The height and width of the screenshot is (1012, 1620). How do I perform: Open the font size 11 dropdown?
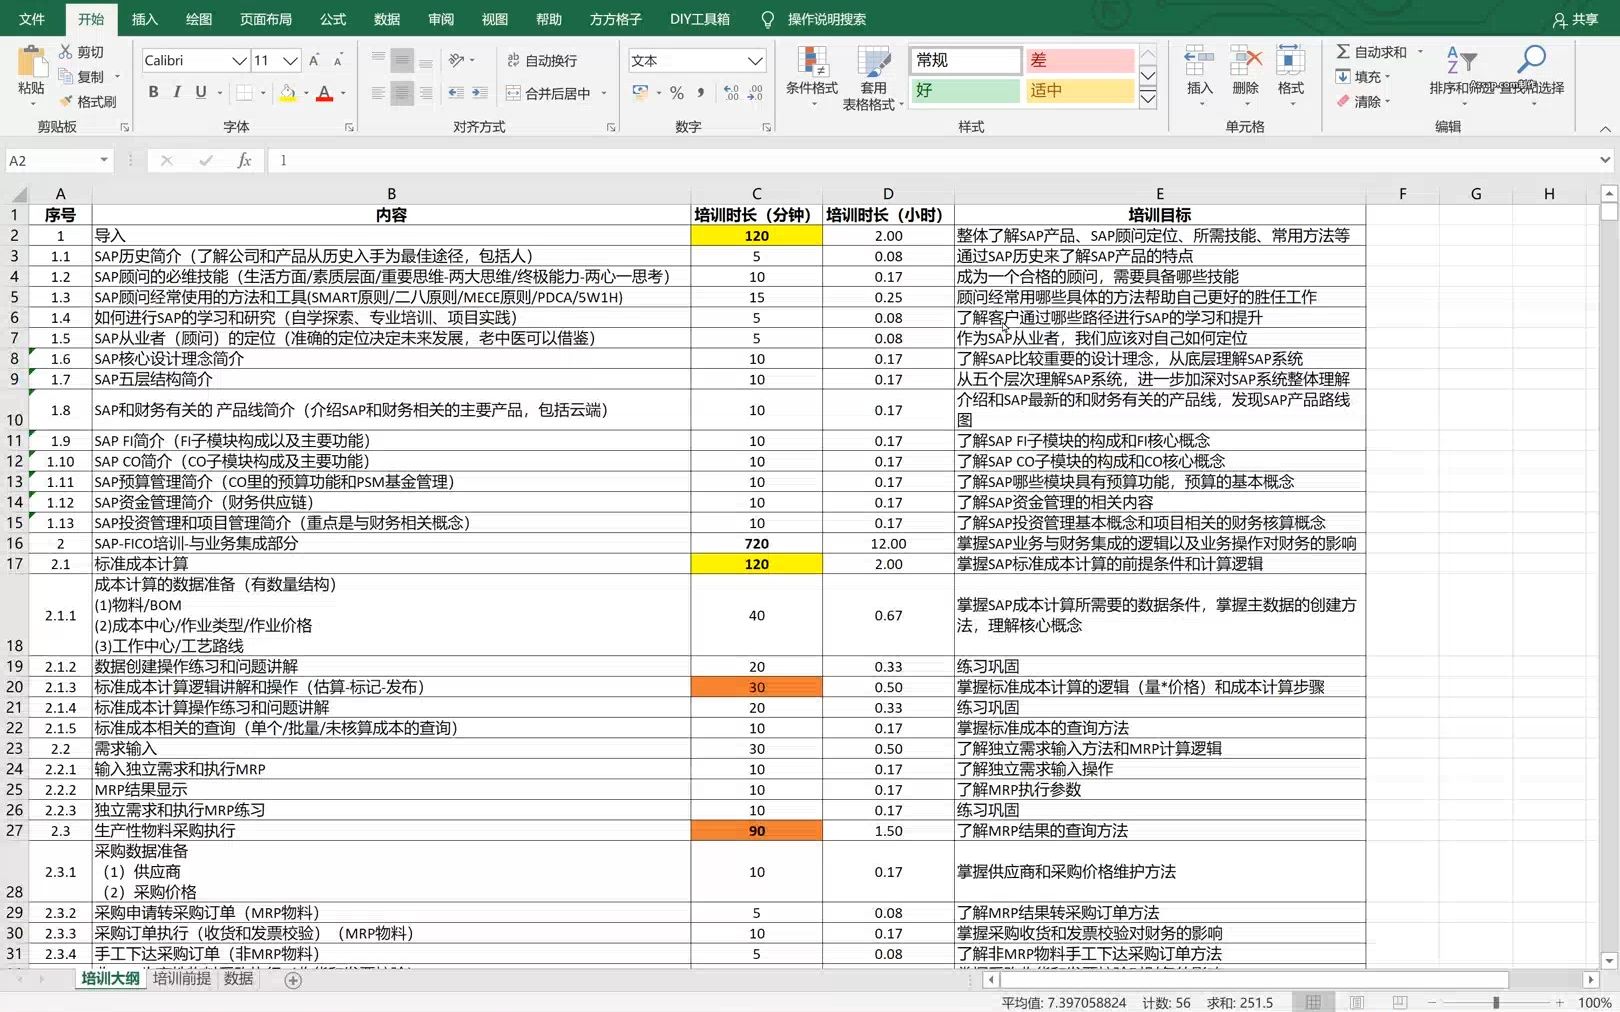290,60
